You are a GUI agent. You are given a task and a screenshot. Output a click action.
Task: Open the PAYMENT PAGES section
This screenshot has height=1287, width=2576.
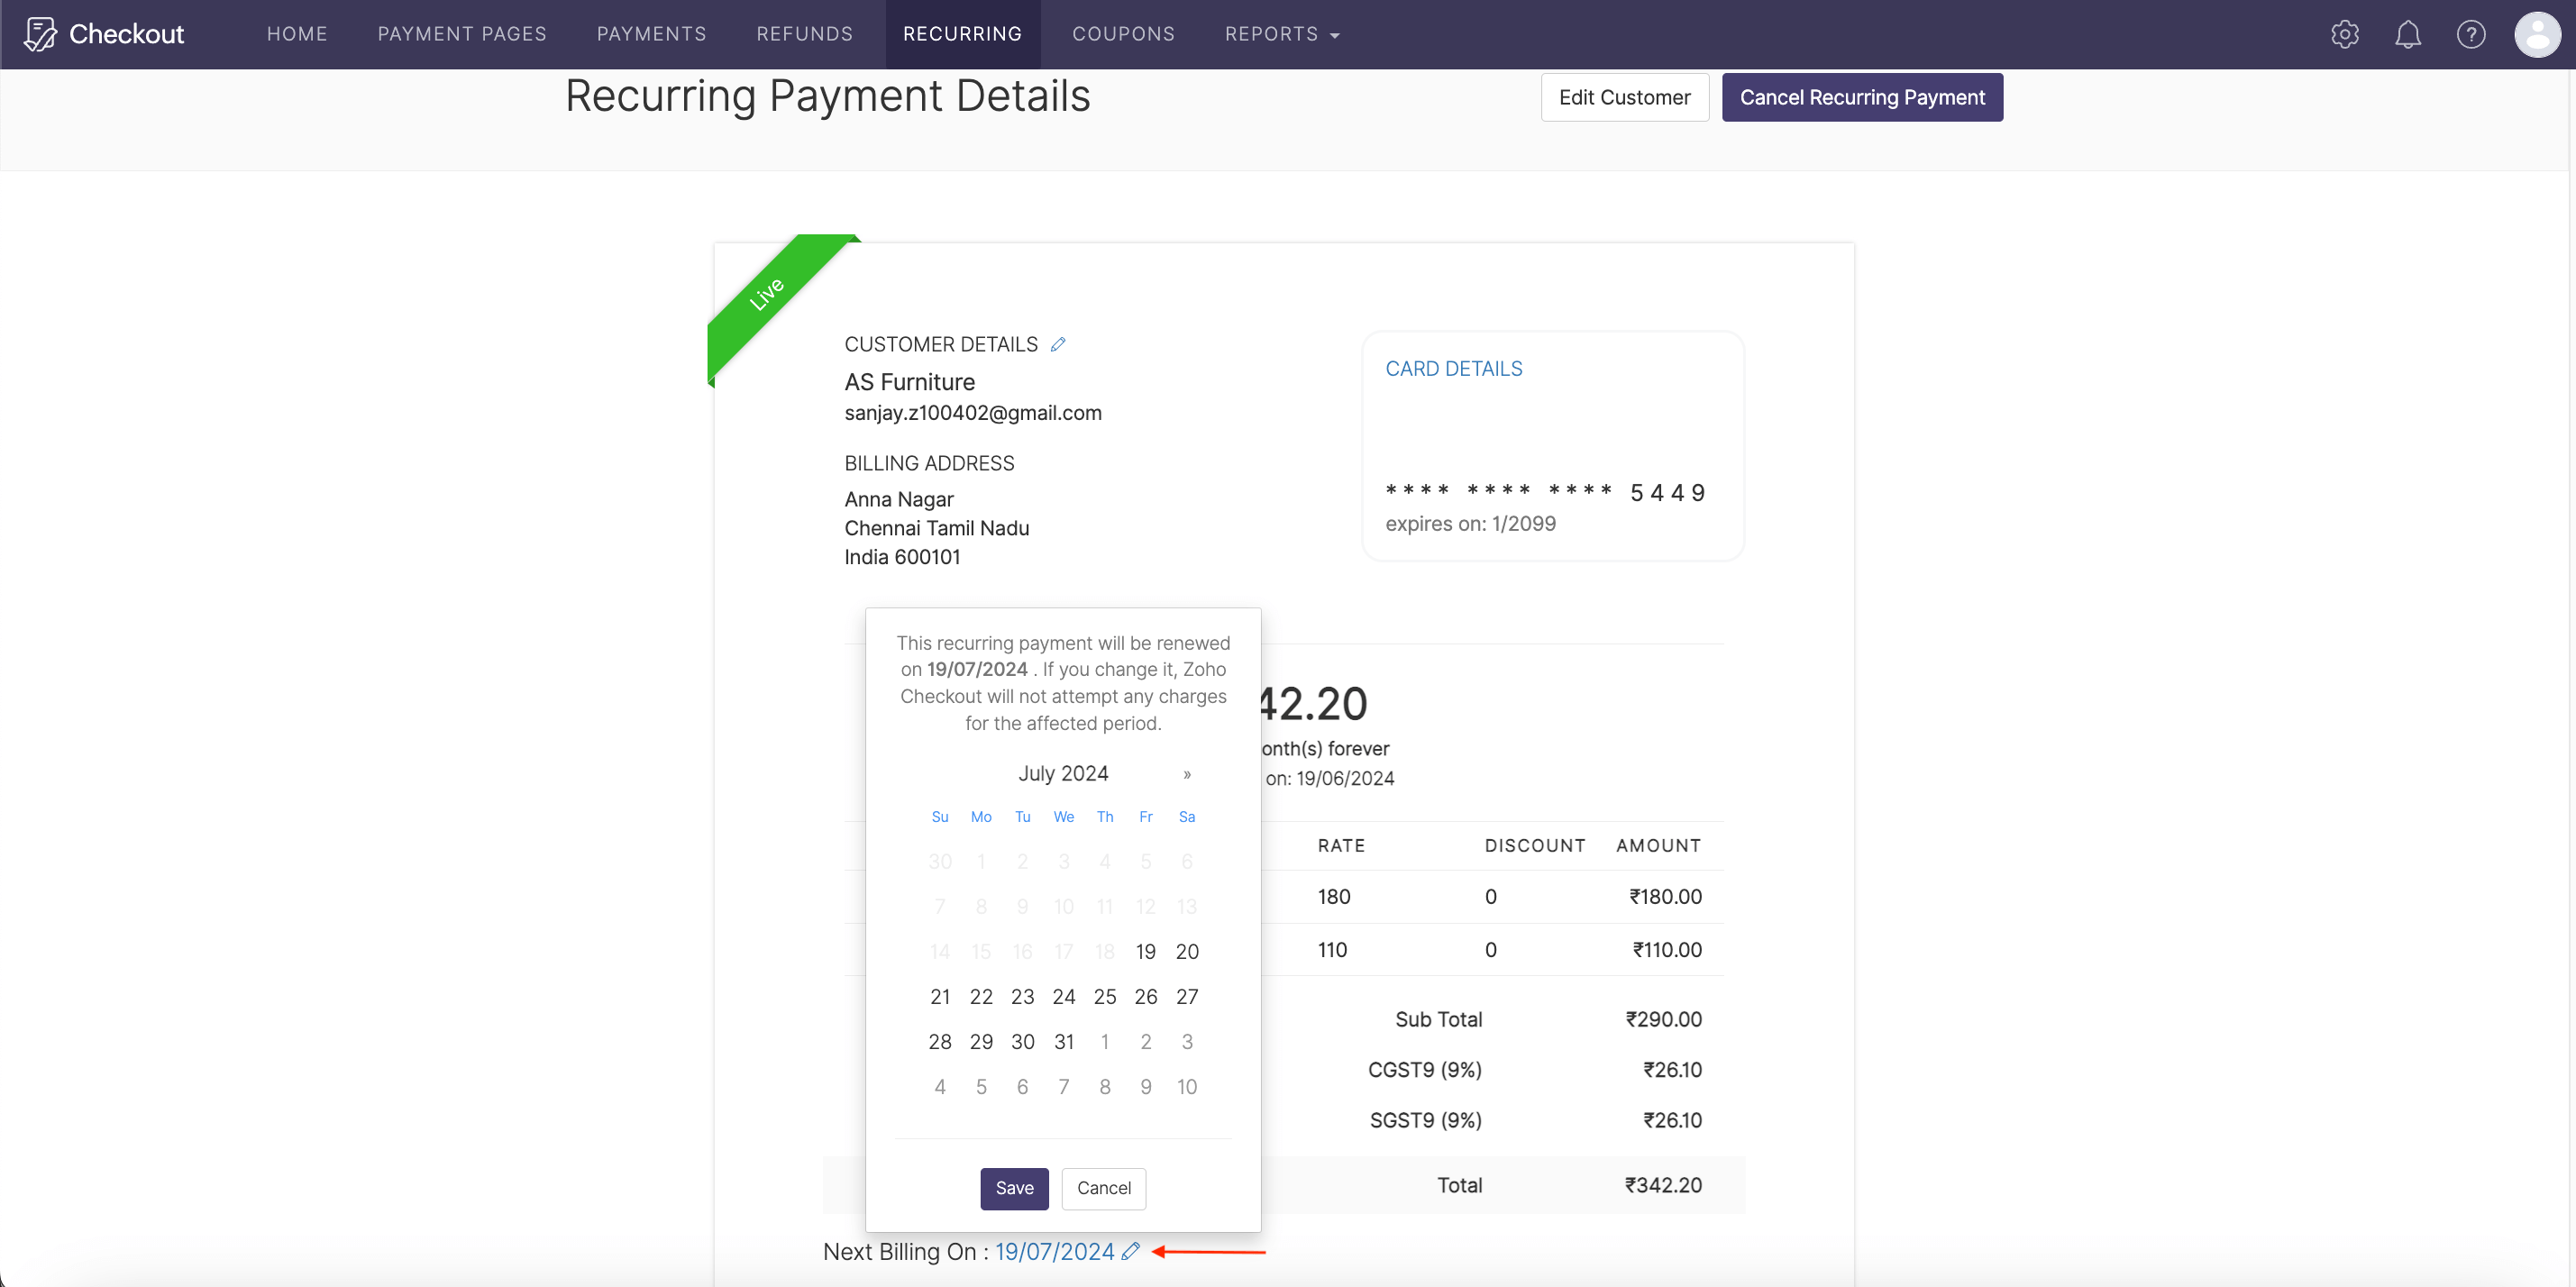[461, 33]
